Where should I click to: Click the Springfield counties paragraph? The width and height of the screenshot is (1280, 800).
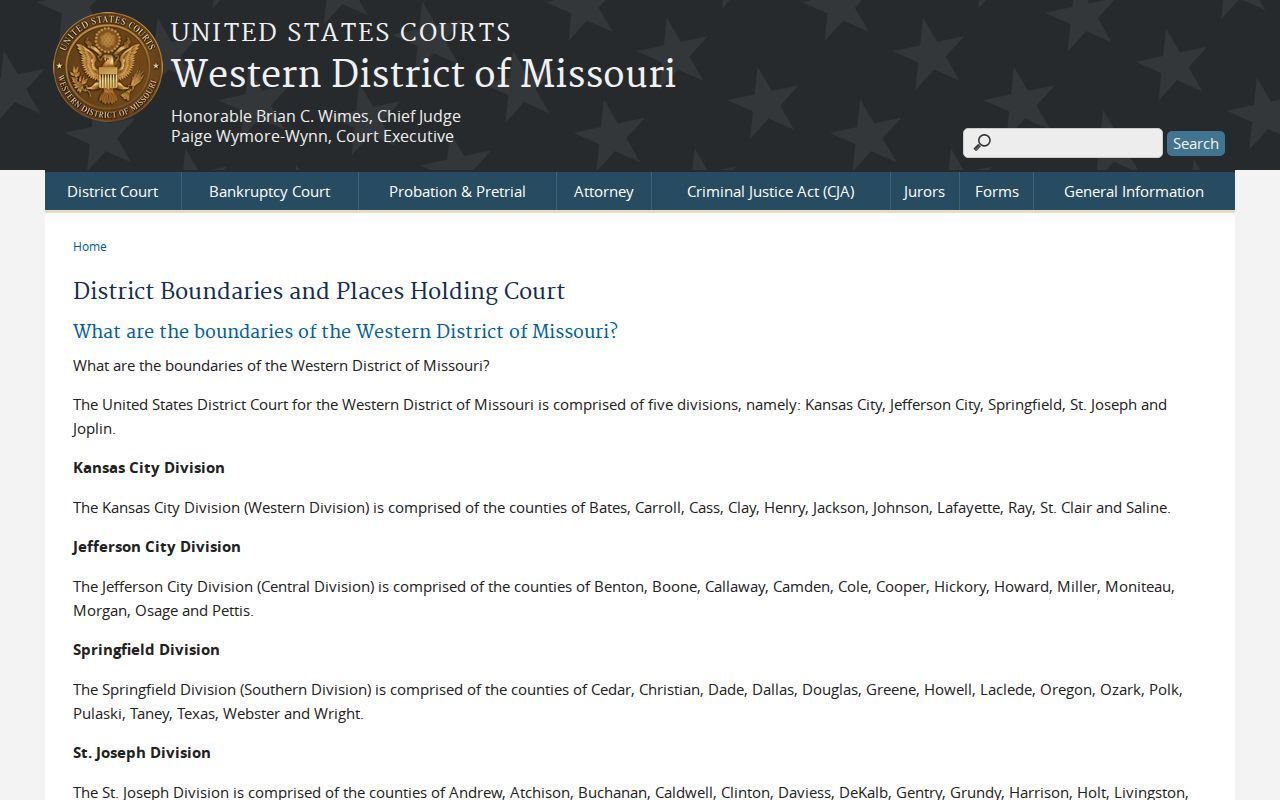coord(628,701)
